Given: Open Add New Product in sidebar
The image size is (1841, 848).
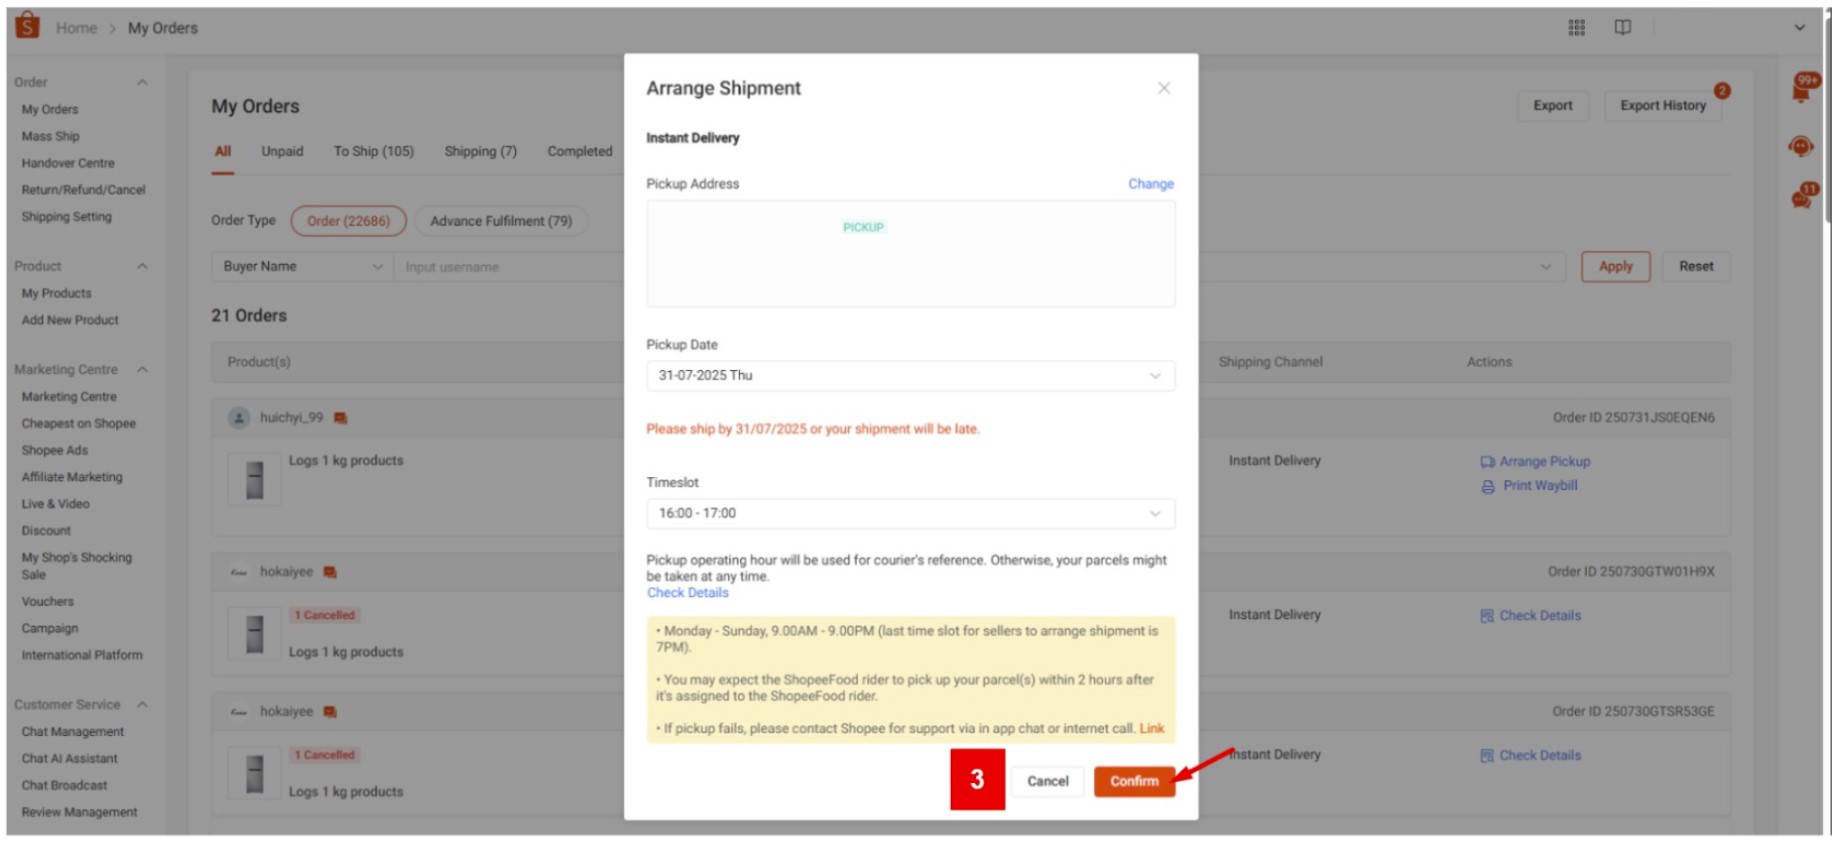Looking at the screenshot, I should coord(70,321).
